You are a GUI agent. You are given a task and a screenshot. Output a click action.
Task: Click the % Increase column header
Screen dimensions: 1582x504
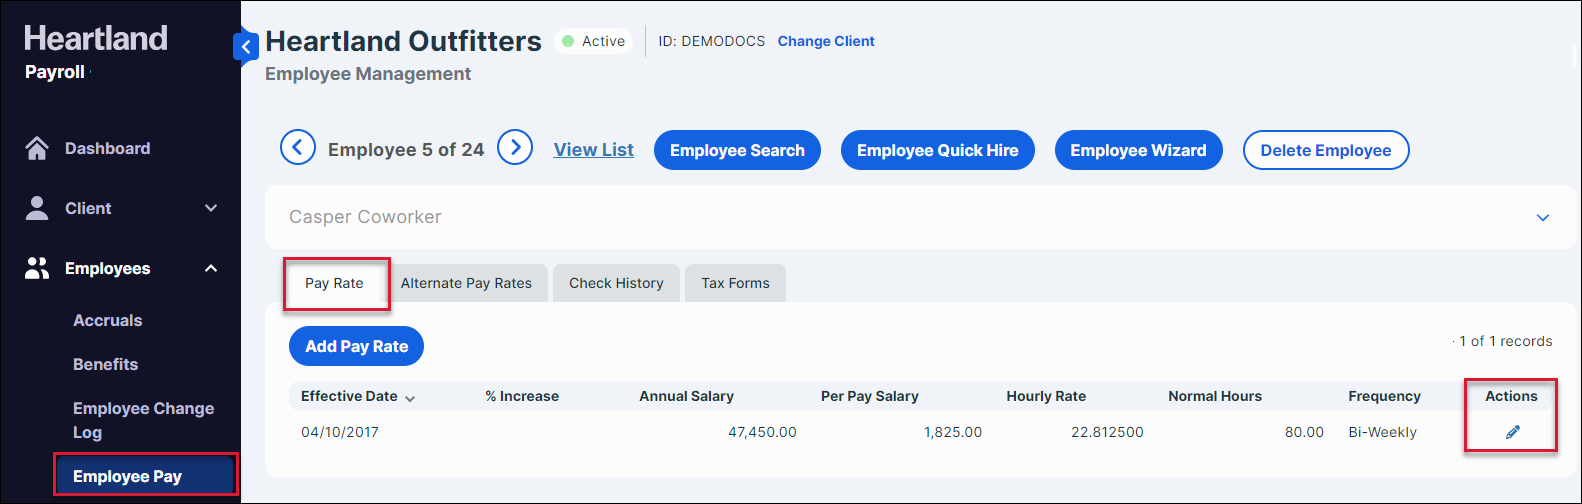coord(522,396)
